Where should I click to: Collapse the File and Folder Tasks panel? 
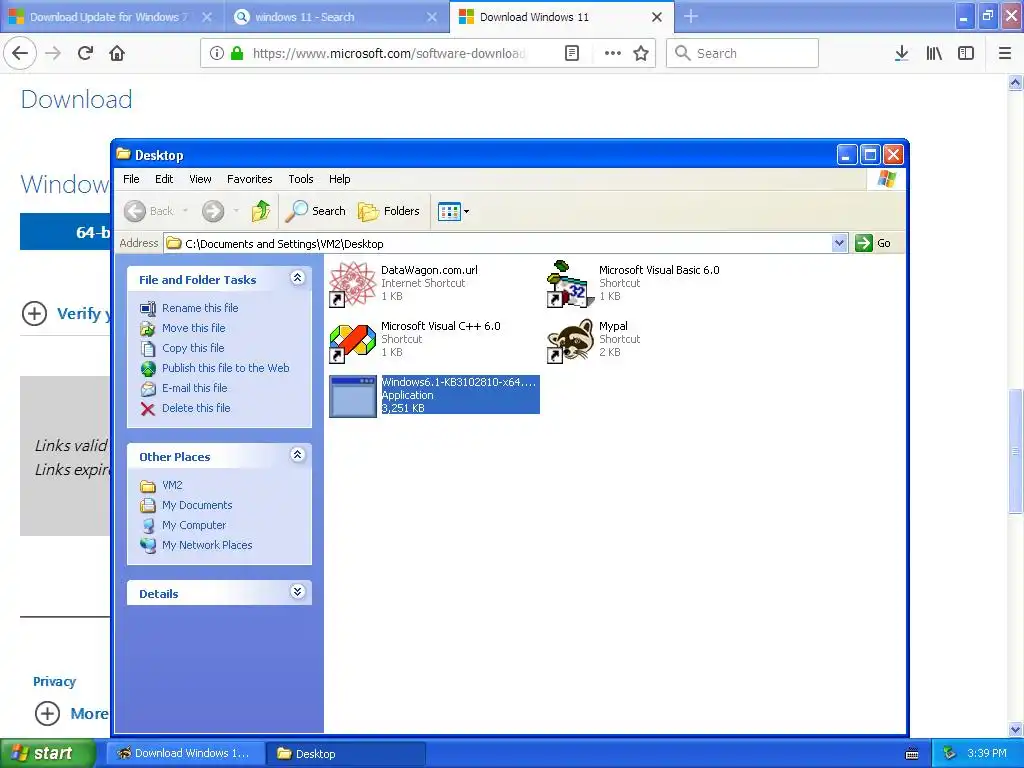(297, 278)
